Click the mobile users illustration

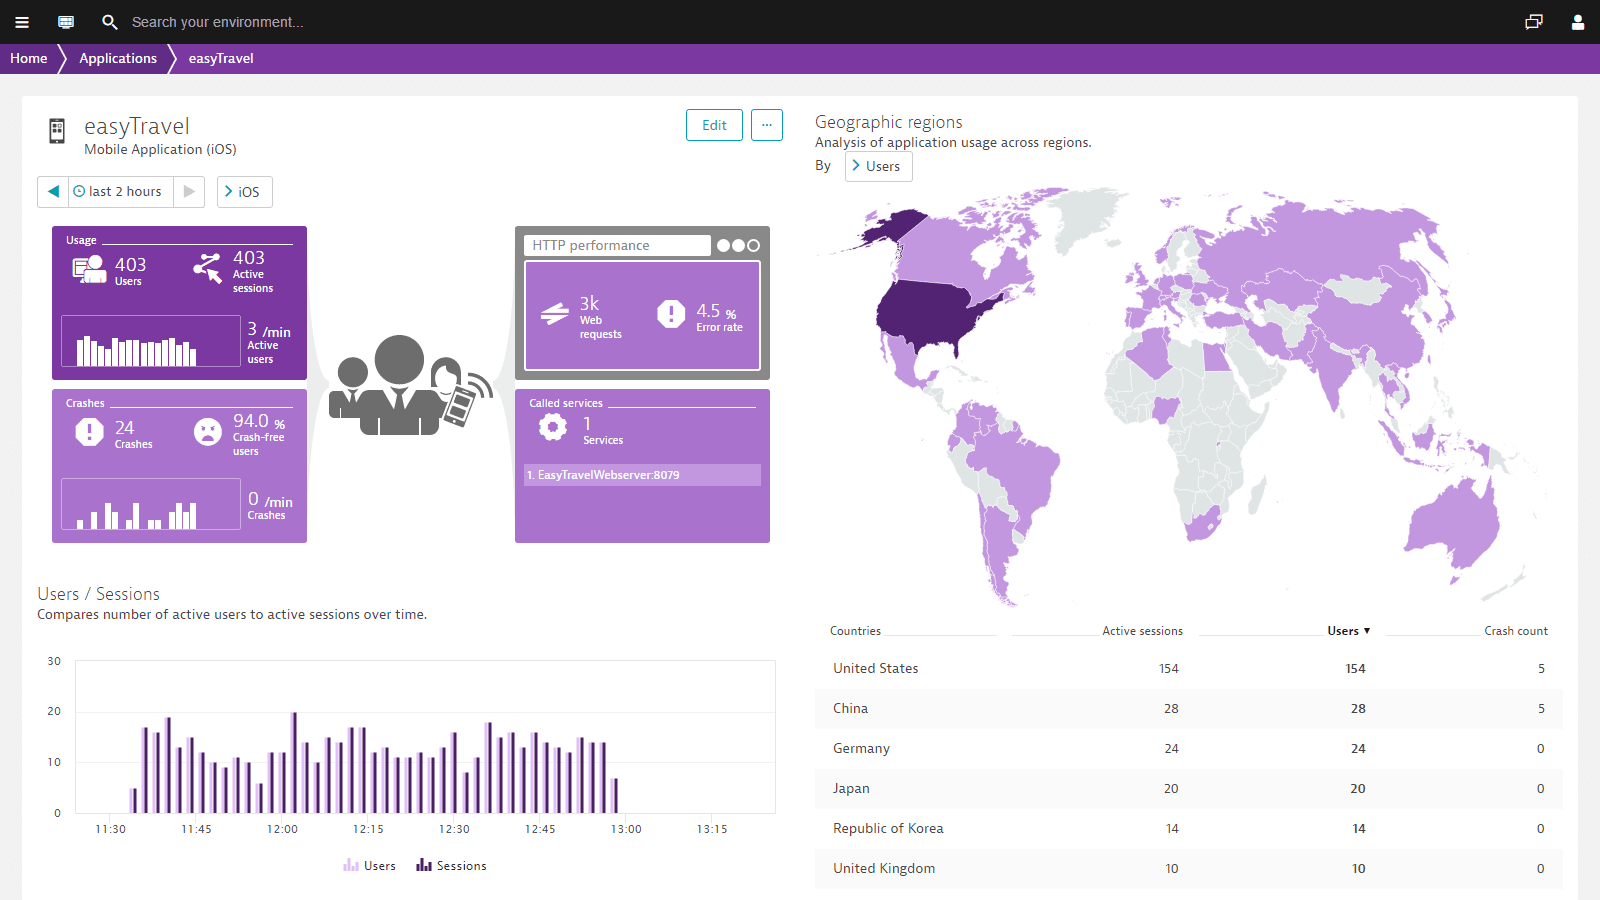[411, 385]
